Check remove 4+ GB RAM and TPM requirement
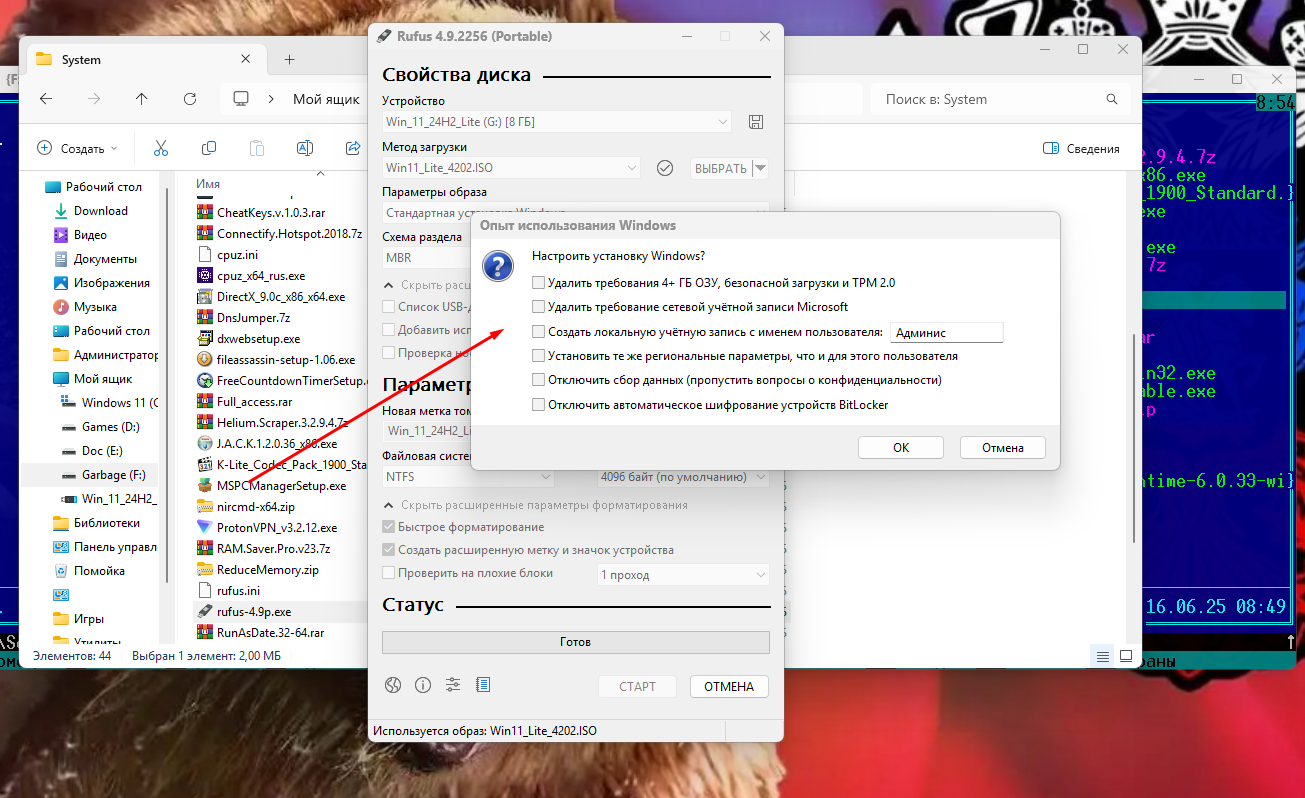The width and height of the screenshot is (1305, 798). [x=539, y=283]
